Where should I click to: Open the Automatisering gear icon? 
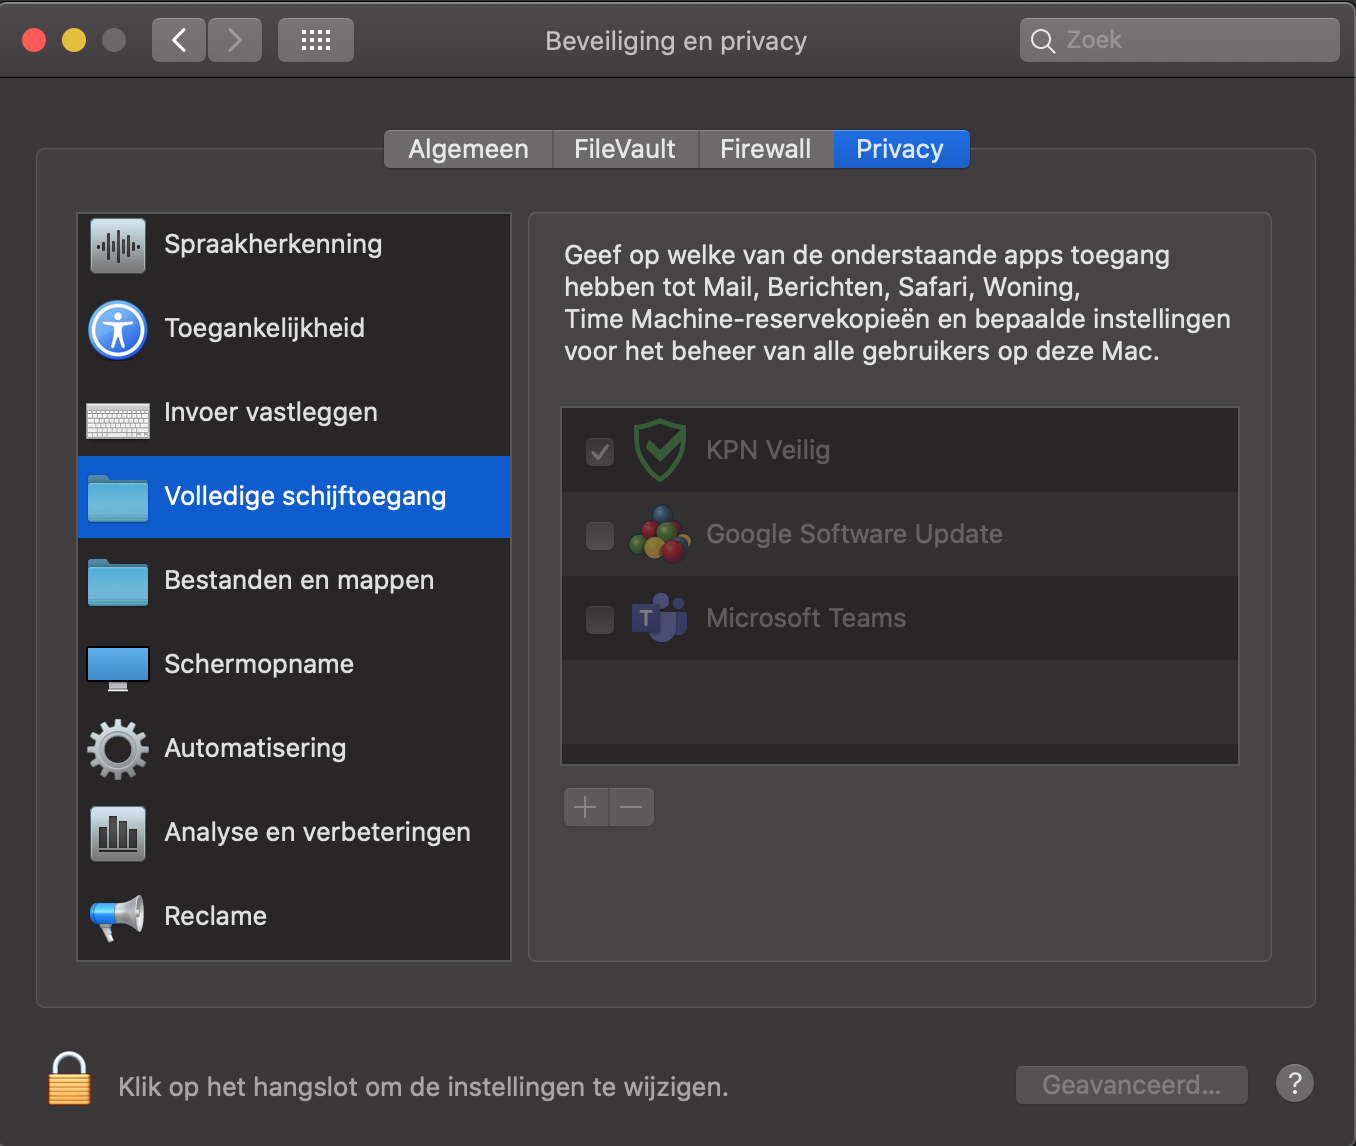click(118, 749)
